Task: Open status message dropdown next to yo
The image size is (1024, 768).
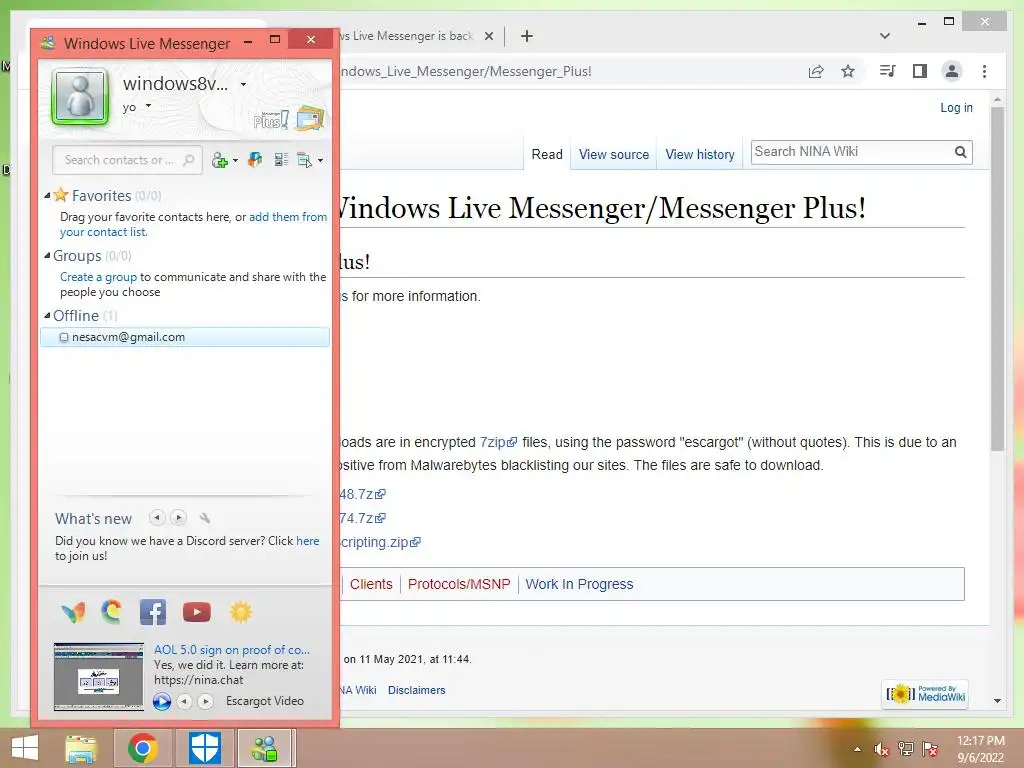Action: coord(148,106)
